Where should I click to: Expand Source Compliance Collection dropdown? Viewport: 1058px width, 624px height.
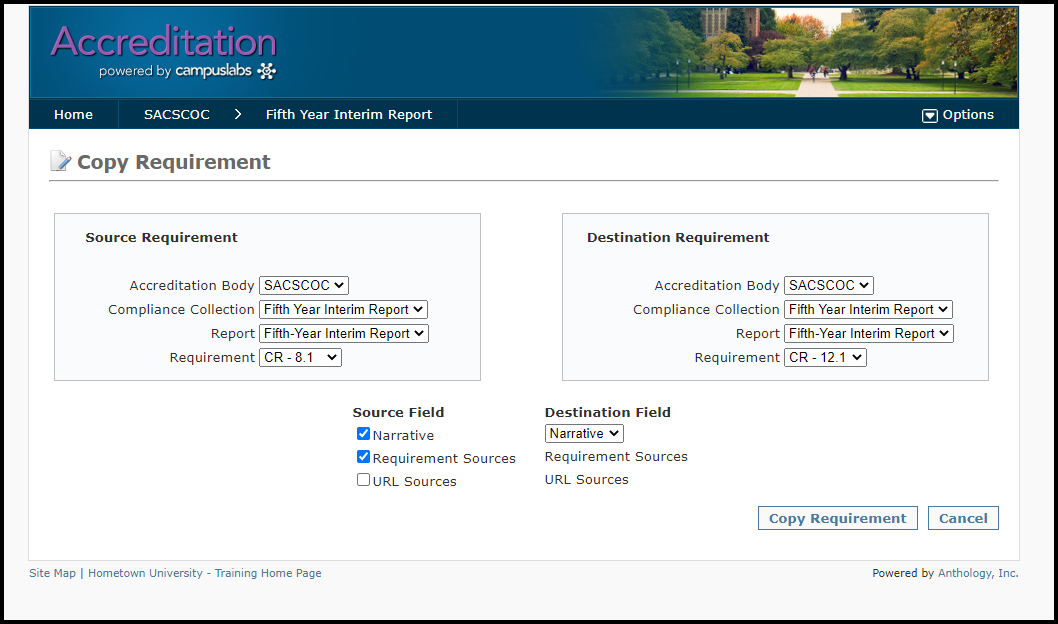click(343, 310)
